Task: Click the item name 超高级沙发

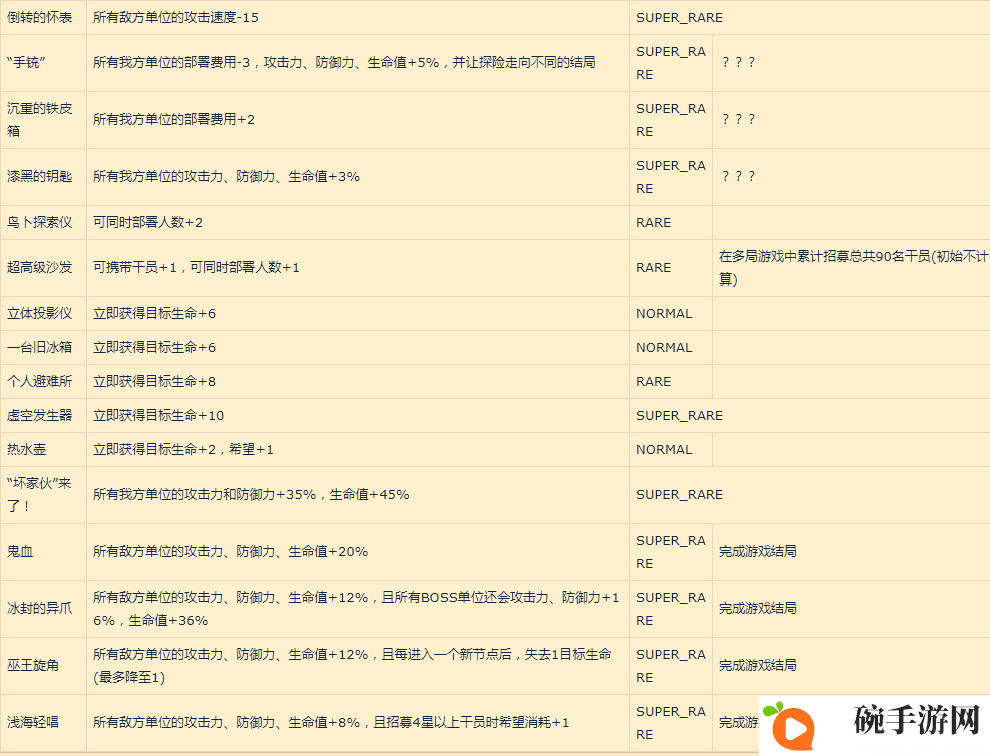Action: click(x=39, y=268)
